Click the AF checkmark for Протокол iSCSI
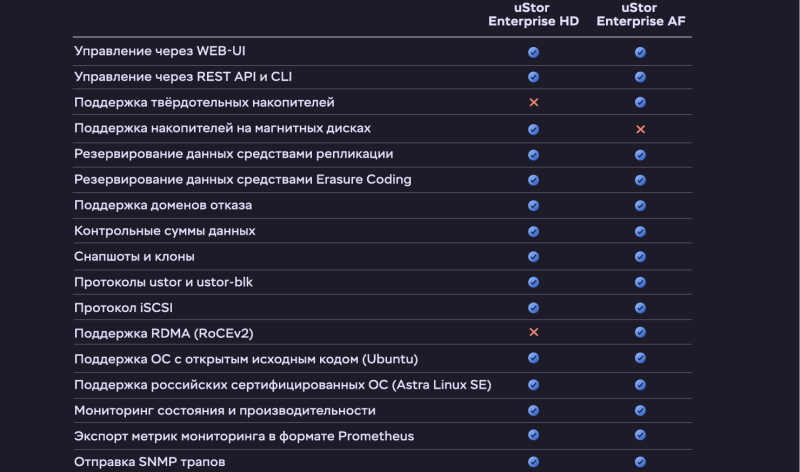This screenshot has width=800, height=472. click(x=640, y=308)
